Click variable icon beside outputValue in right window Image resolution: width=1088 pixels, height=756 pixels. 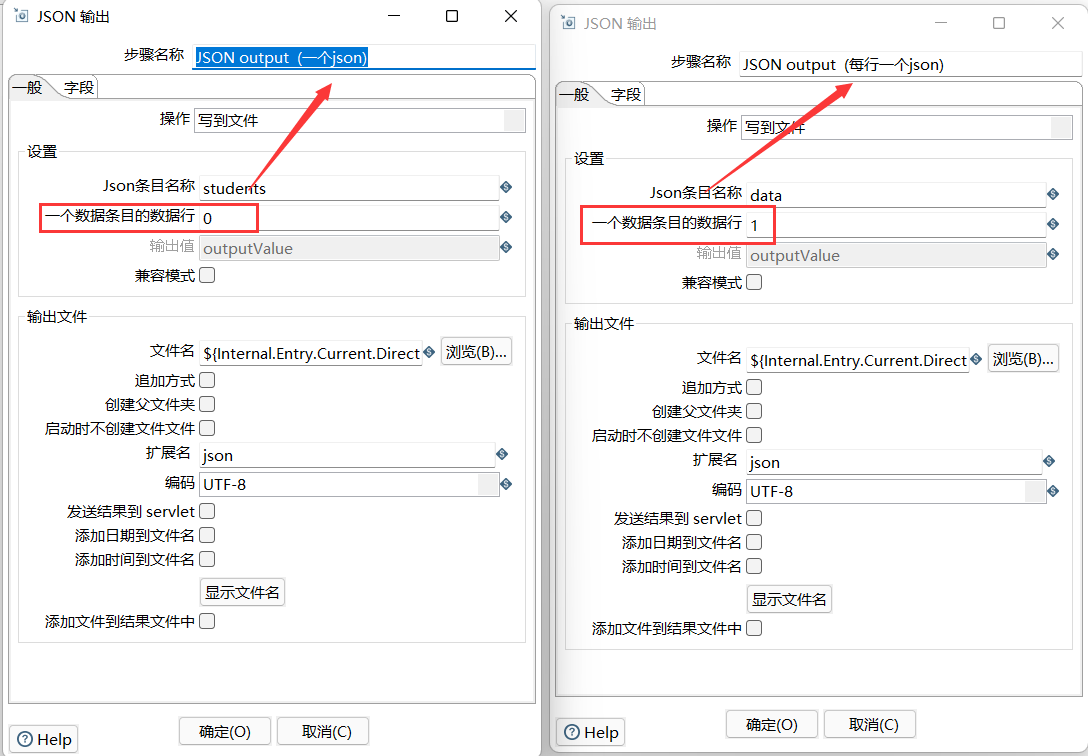click(1053, 254)
